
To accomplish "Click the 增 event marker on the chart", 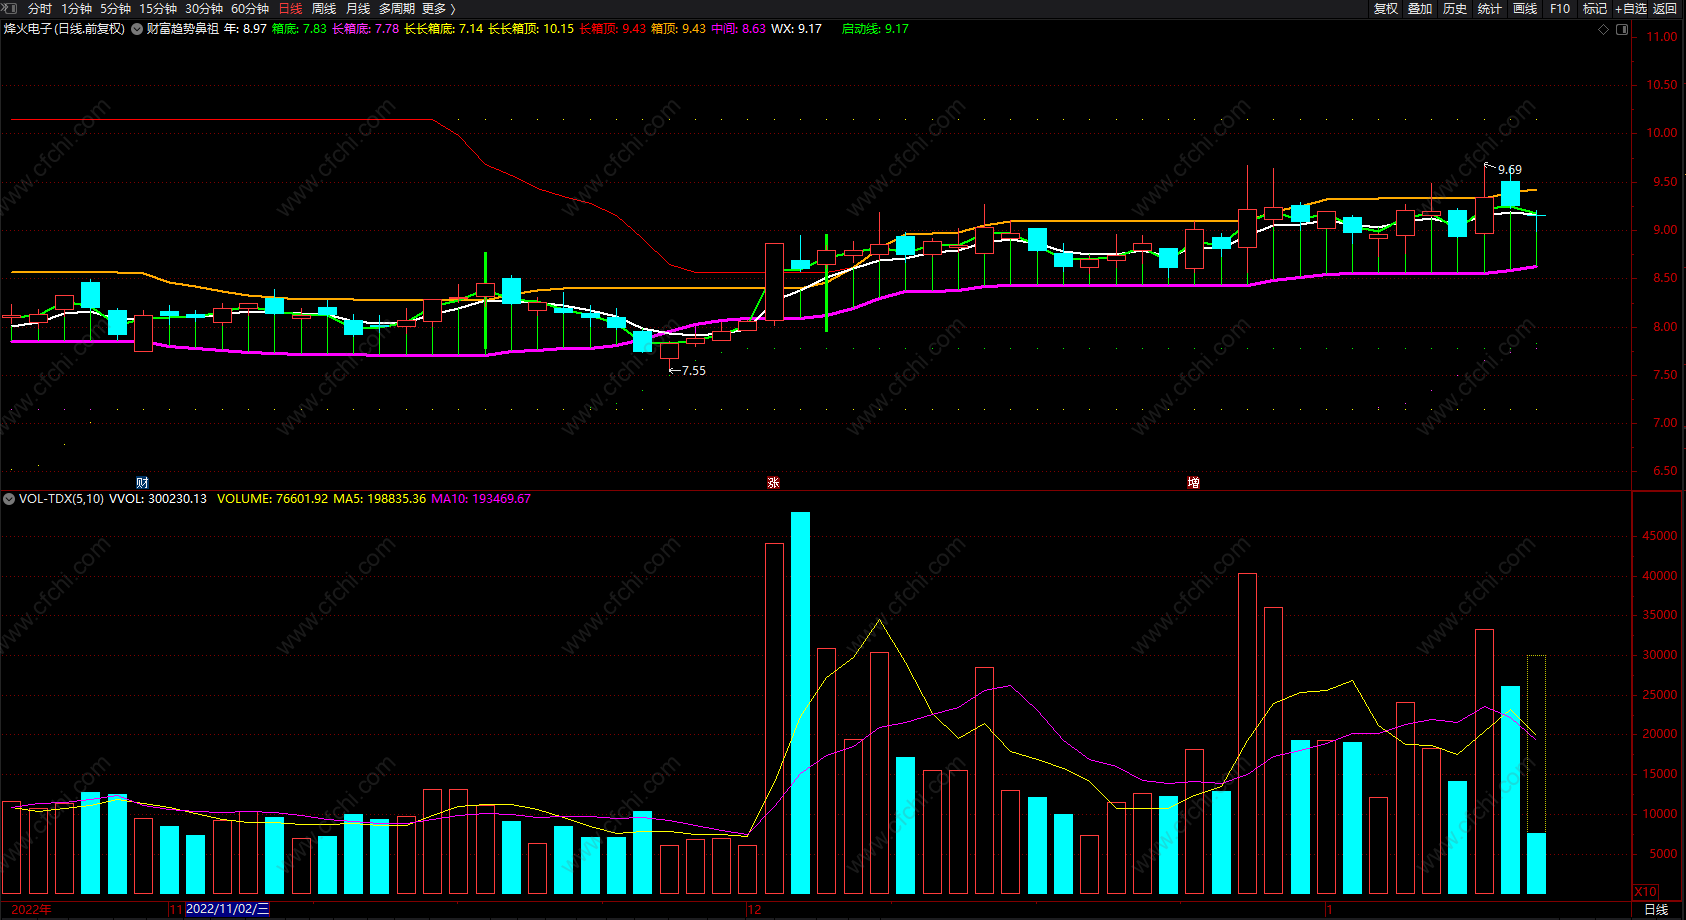I will 1193,482.
